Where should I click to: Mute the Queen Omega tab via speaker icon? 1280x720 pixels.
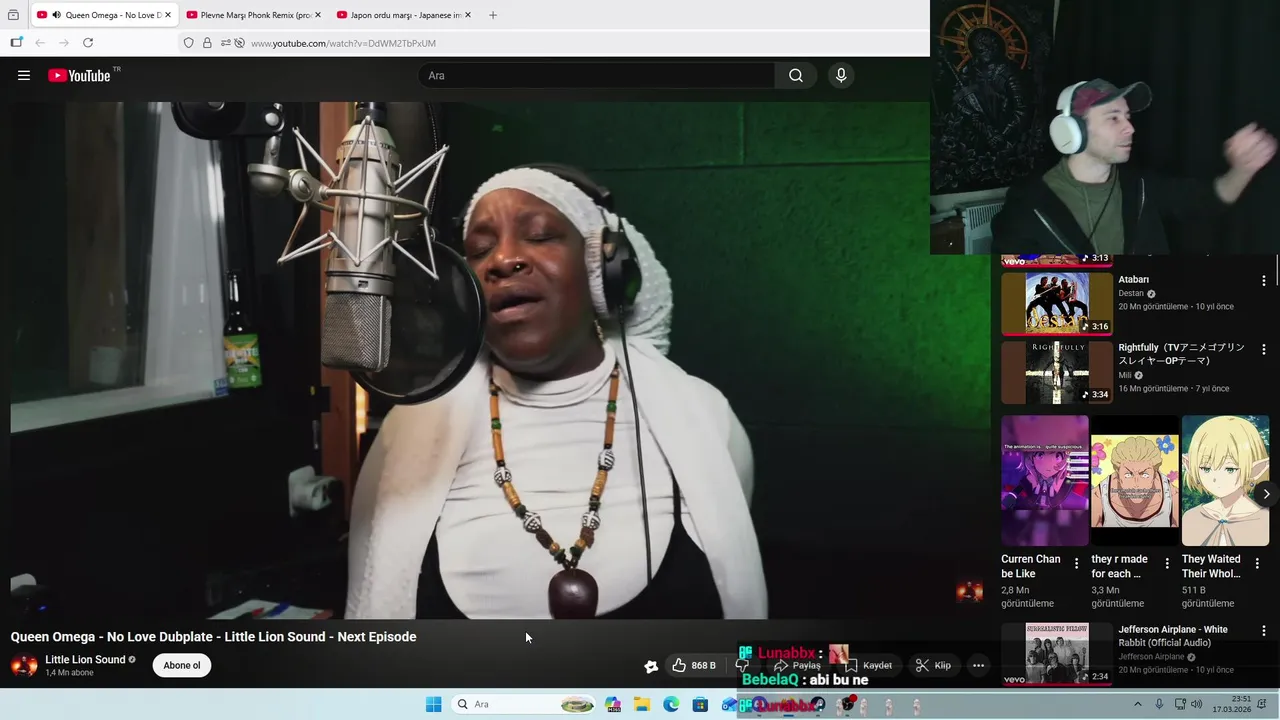(x=56, y=15)
